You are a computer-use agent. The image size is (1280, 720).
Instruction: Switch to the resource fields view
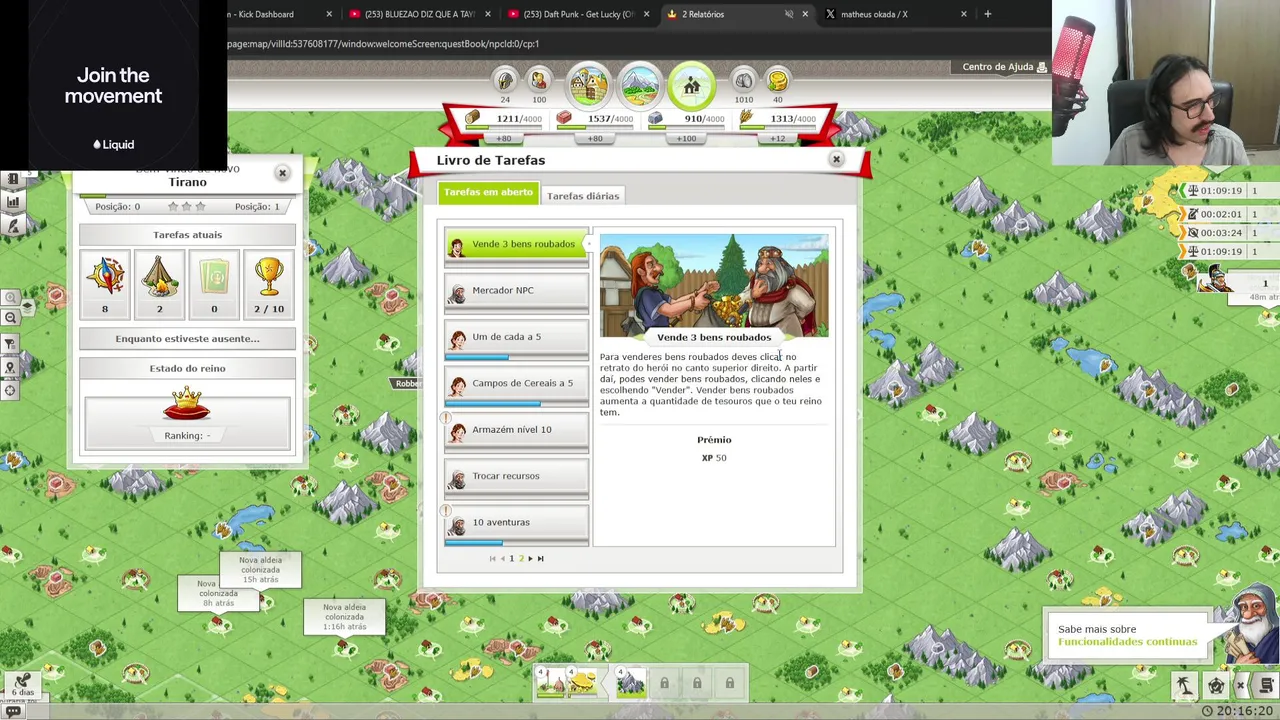[640, 86]
